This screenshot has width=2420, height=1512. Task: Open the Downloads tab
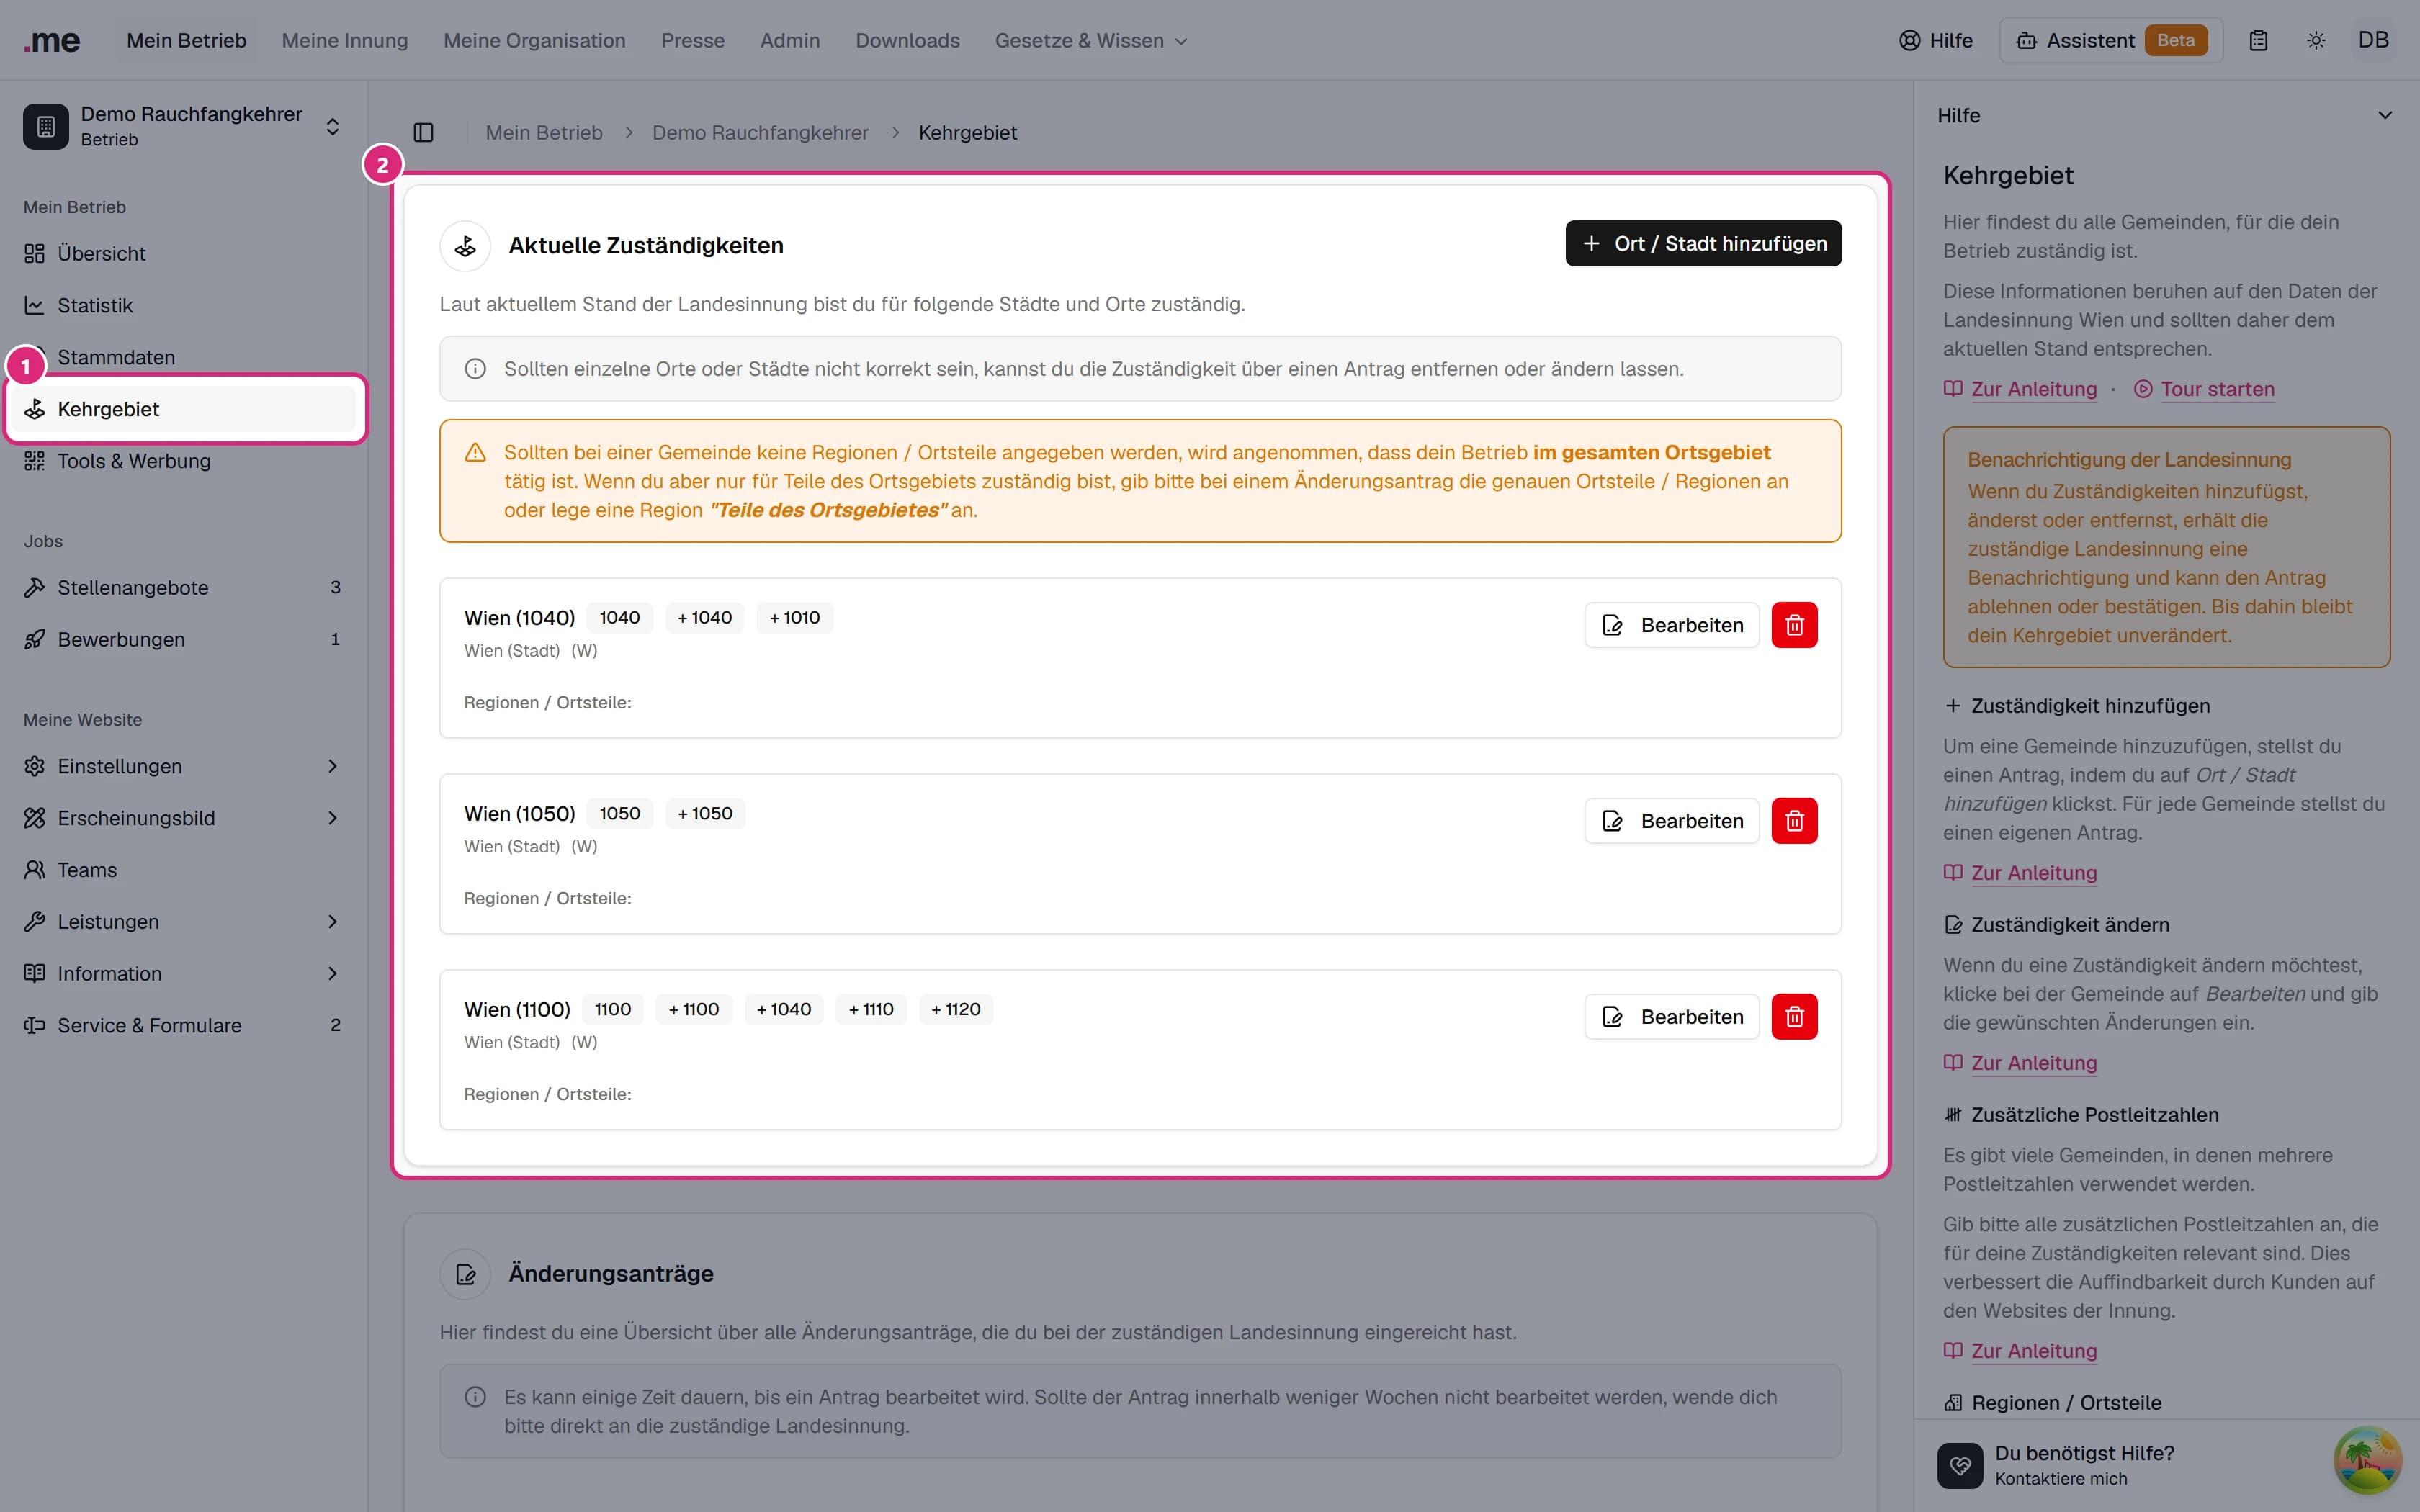tap(907, 41)
